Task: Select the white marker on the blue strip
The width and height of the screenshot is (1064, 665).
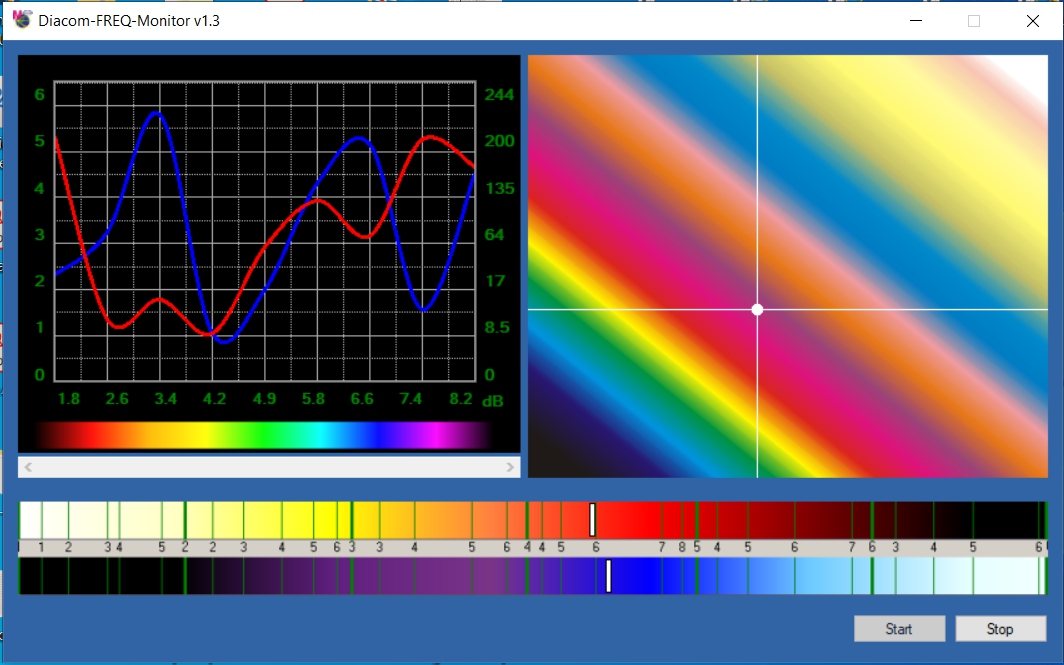Action: (608, 576)
